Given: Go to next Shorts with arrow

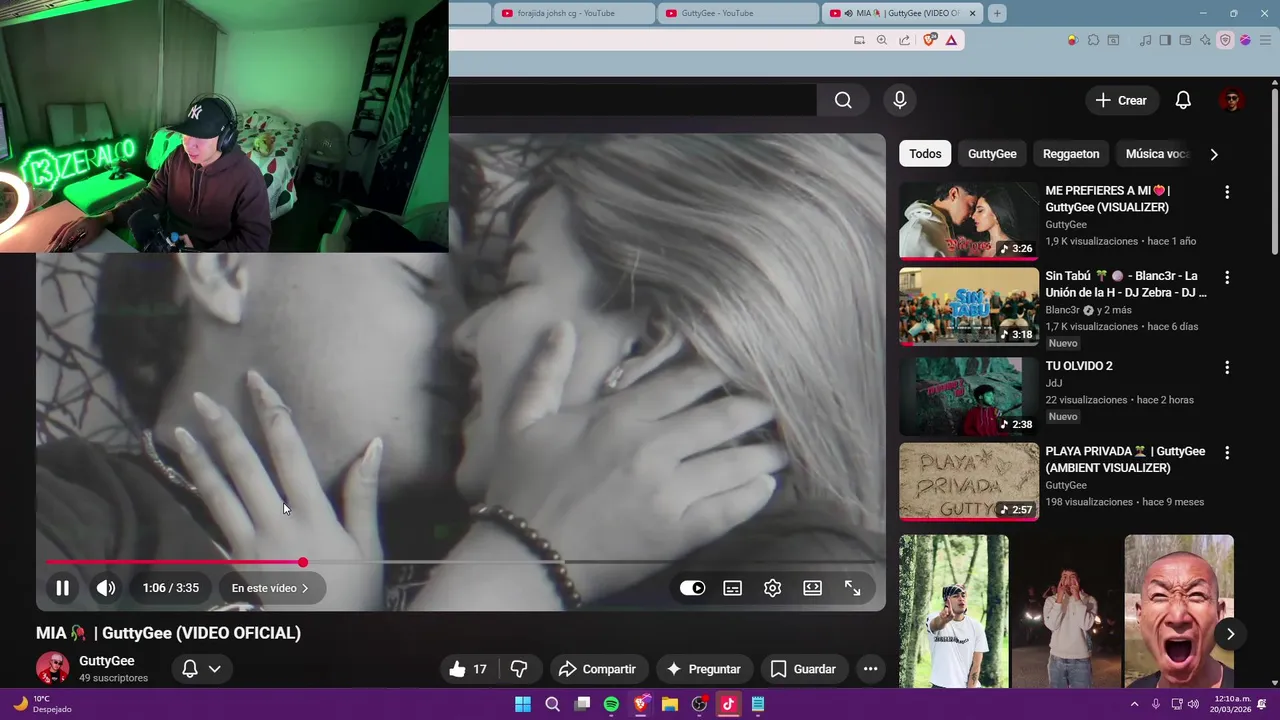Looking at the screenshot, I should 1230,634.
